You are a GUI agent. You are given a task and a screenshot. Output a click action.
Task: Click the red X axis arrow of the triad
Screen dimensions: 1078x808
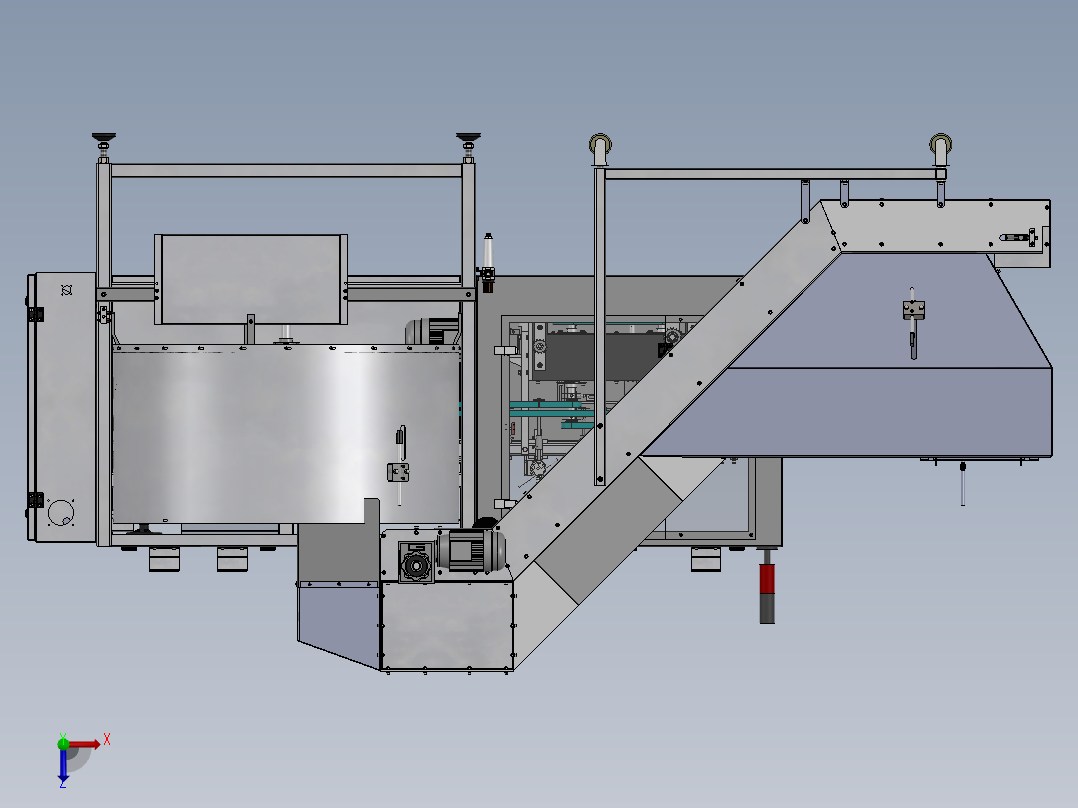[x=84, y=744]
